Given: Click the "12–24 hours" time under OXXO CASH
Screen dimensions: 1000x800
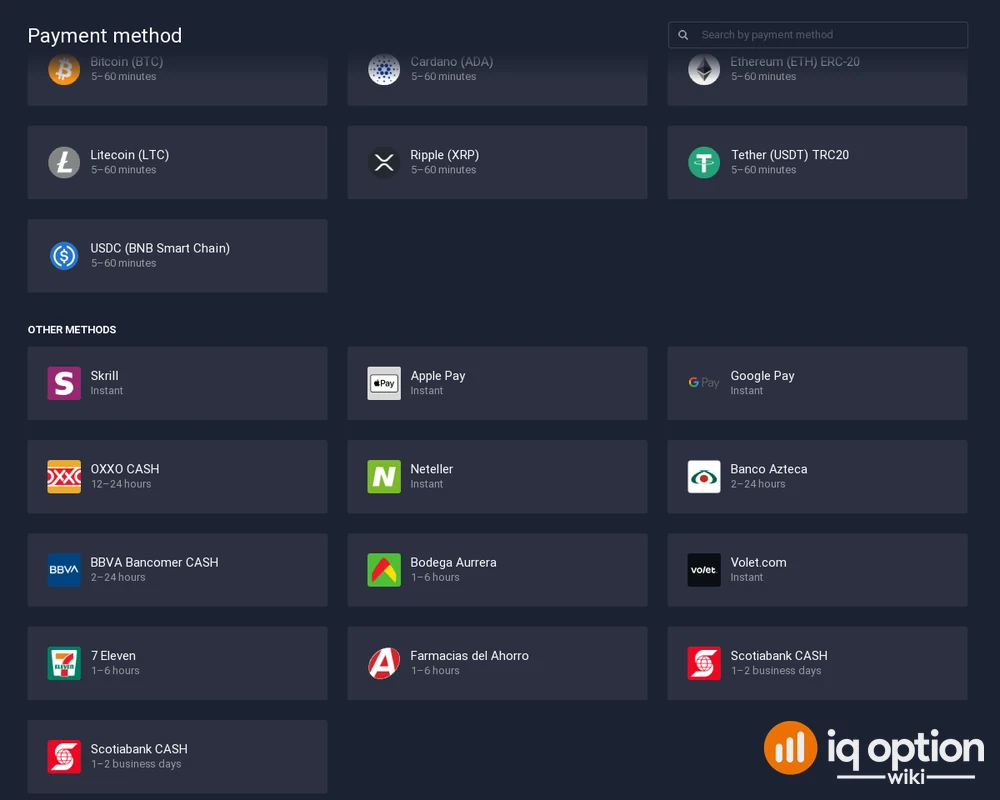Looking at the screenshot, I should pyautogui.click(x=121, y=484).
